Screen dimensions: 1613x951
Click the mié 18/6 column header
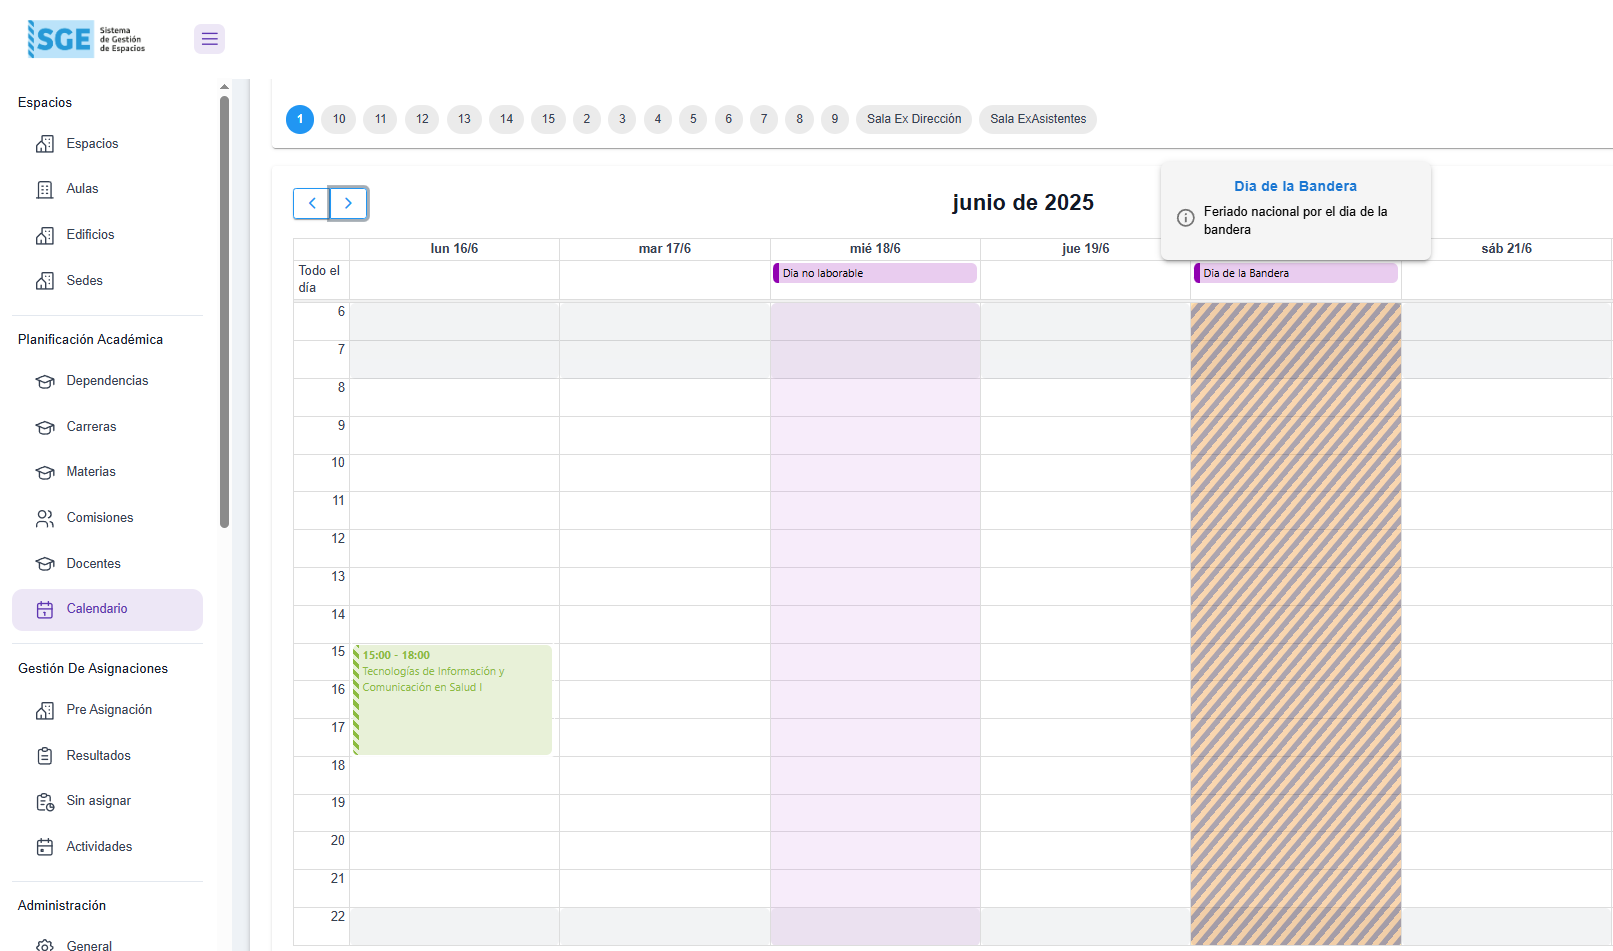tap(875, 249)
